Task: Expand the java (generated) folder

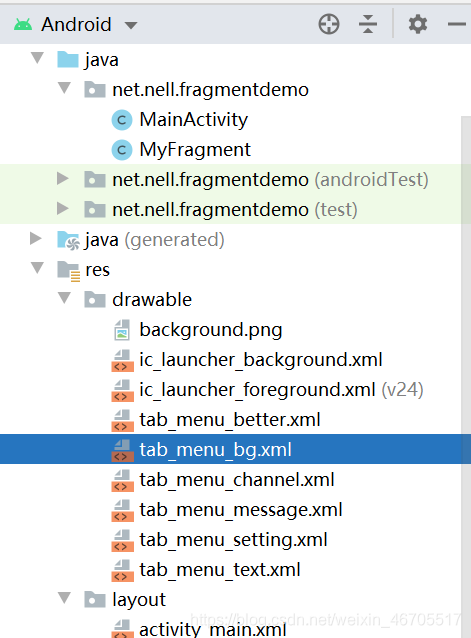Action: (36, 238)
